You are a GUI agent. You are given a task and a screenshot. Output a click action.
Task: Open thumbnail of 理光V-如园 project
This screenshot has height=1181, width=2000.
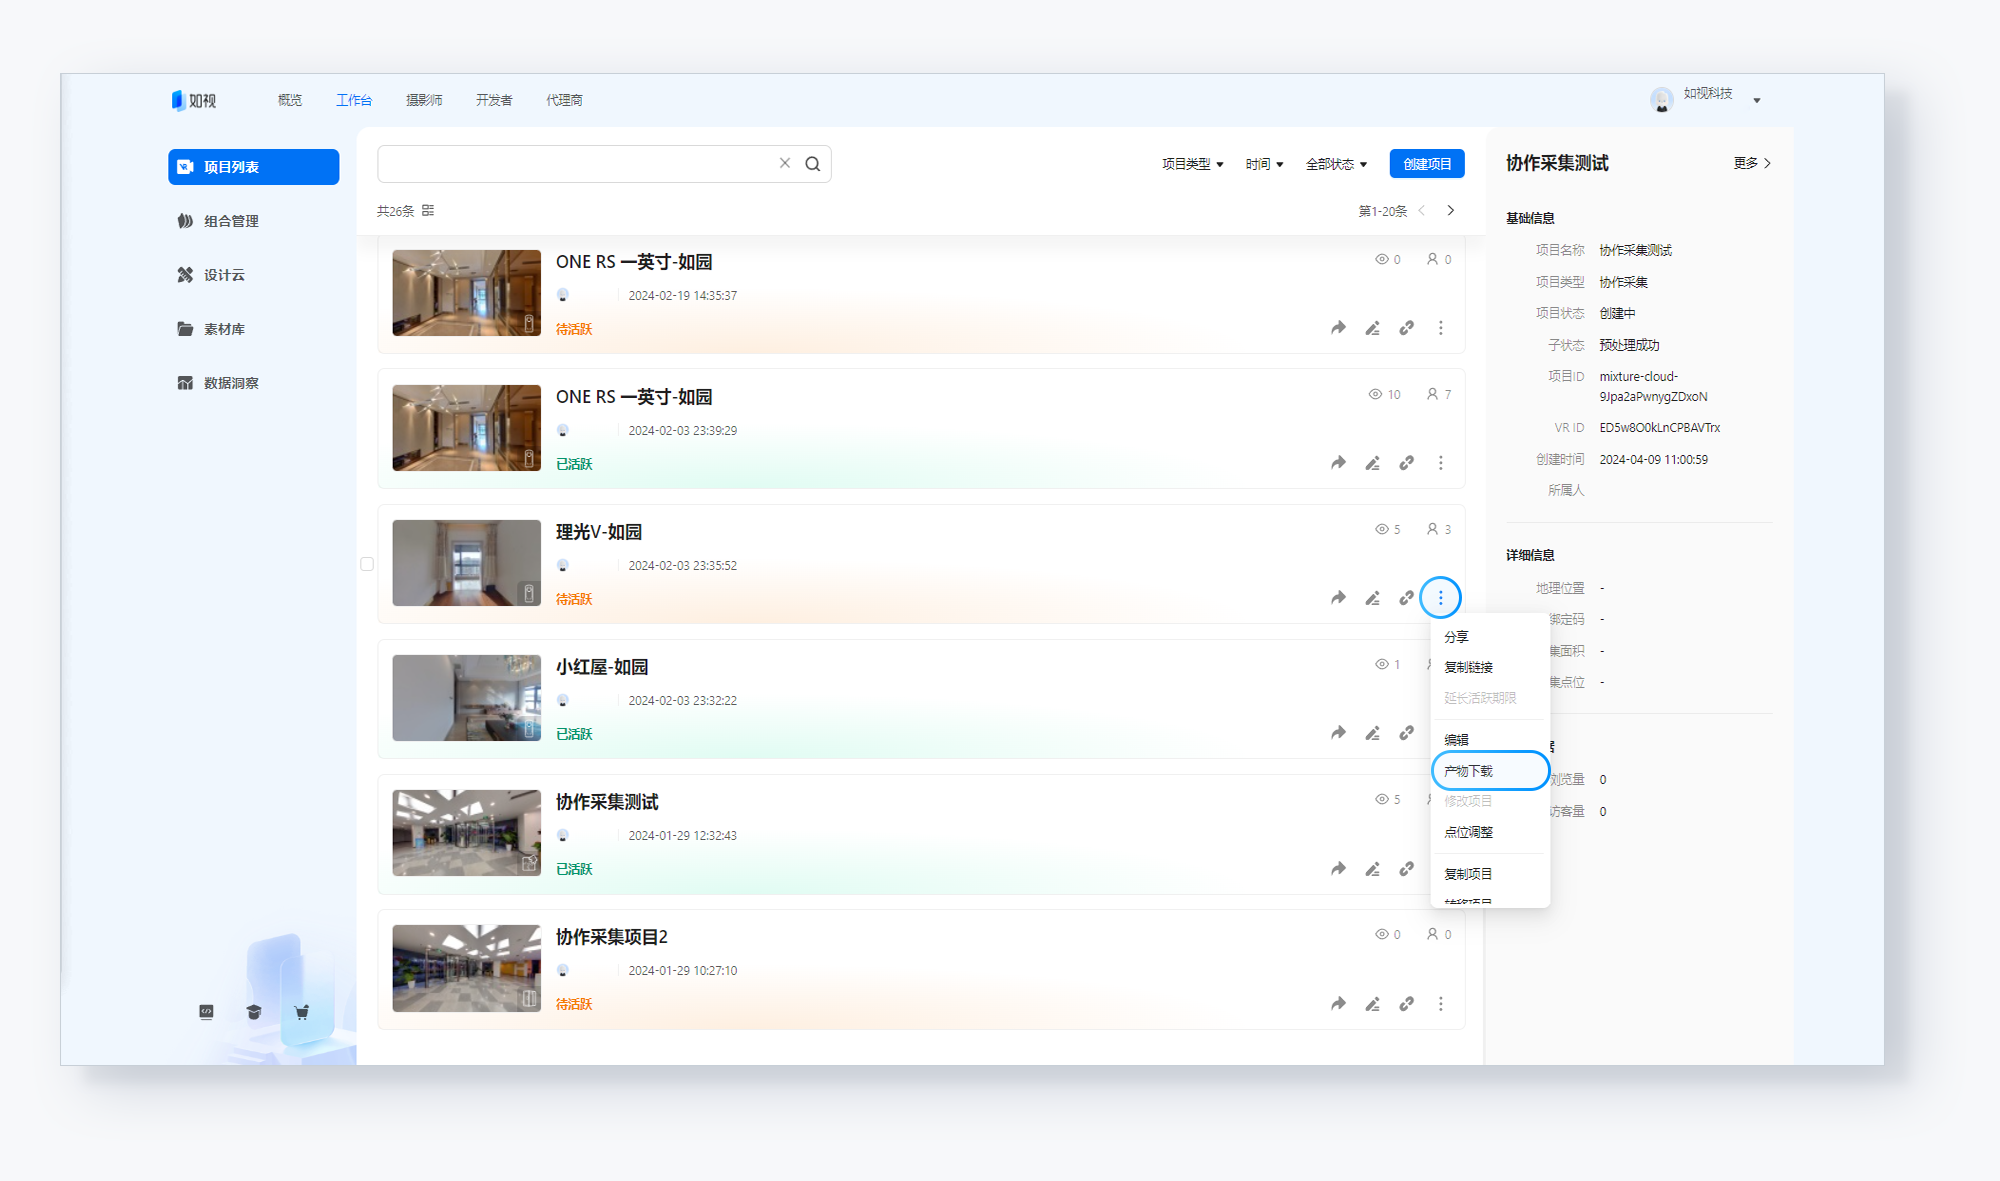pyautogui.click(x=466, y=563)
